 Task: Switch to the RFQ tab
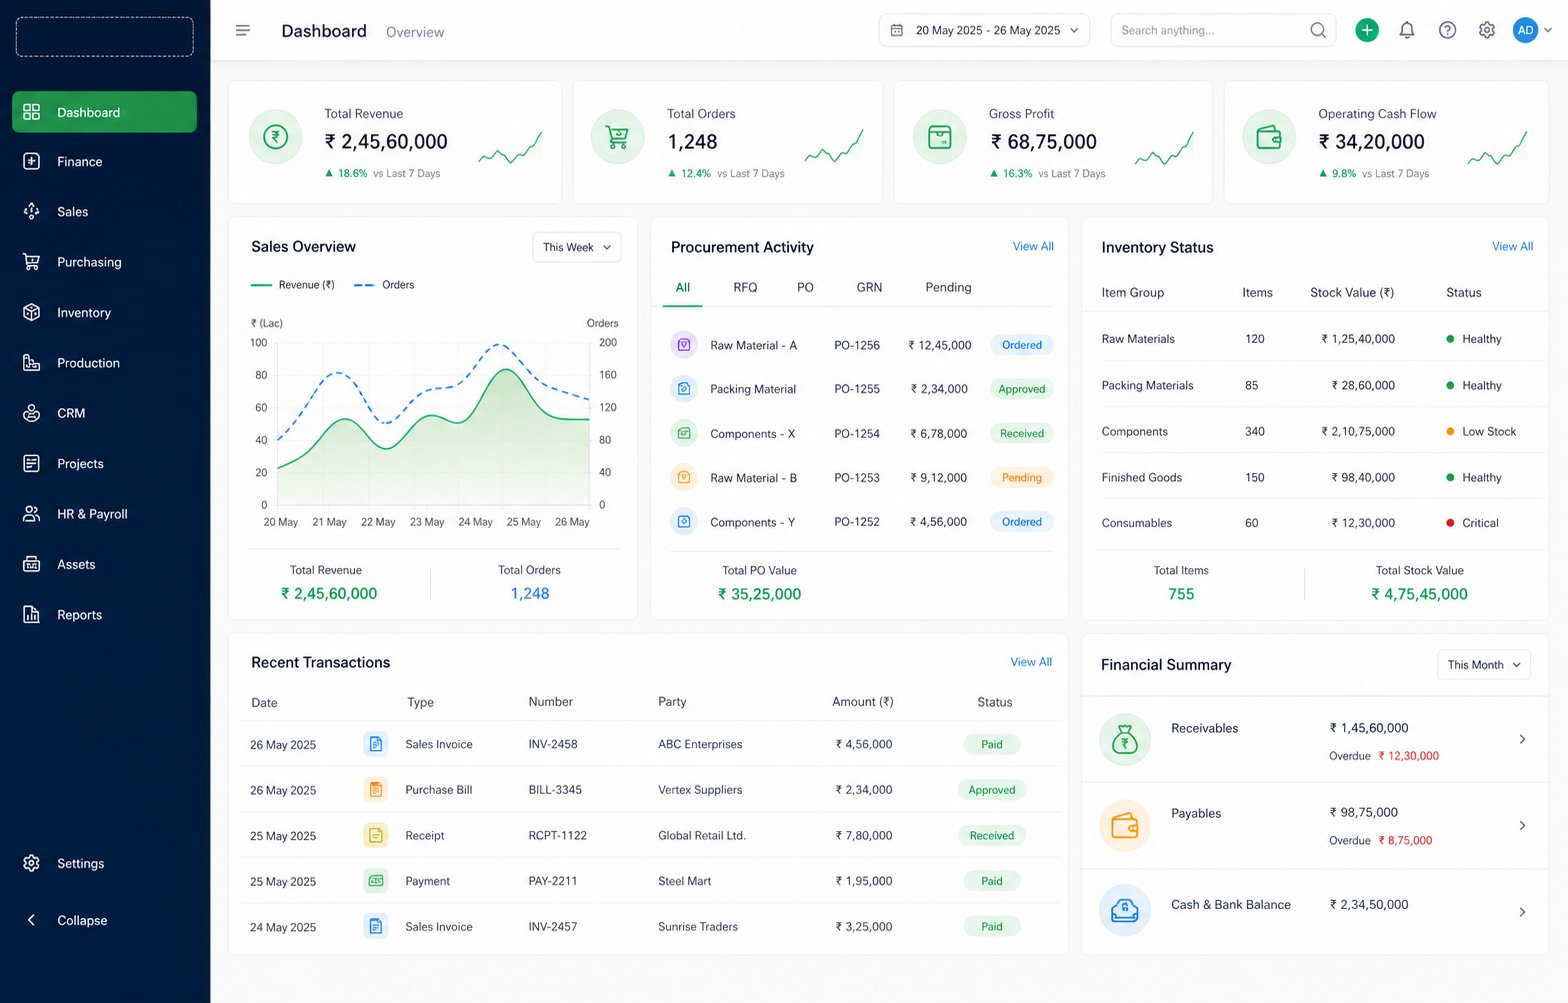745,287
